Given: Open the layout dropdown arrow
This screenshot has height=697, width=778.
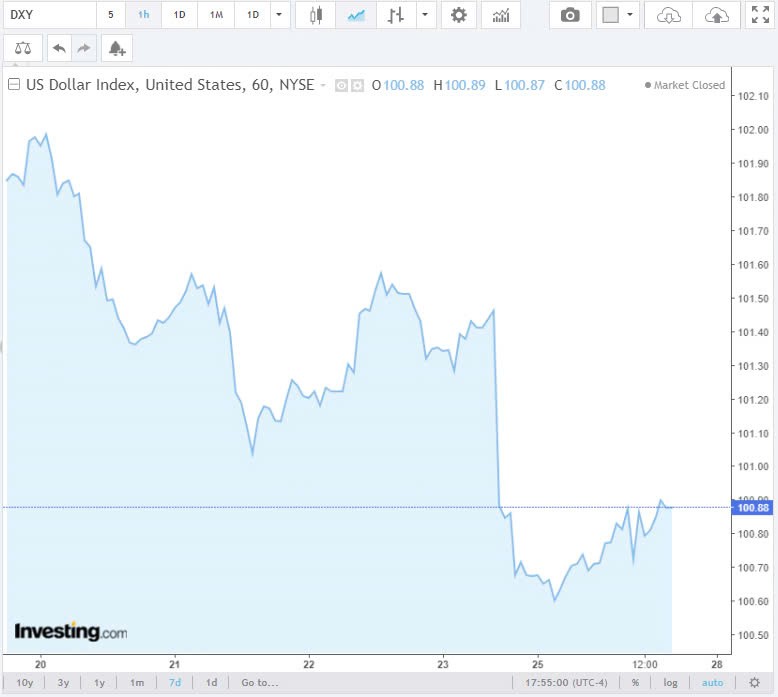Looking at the screenshot, I should click(630, 15).
